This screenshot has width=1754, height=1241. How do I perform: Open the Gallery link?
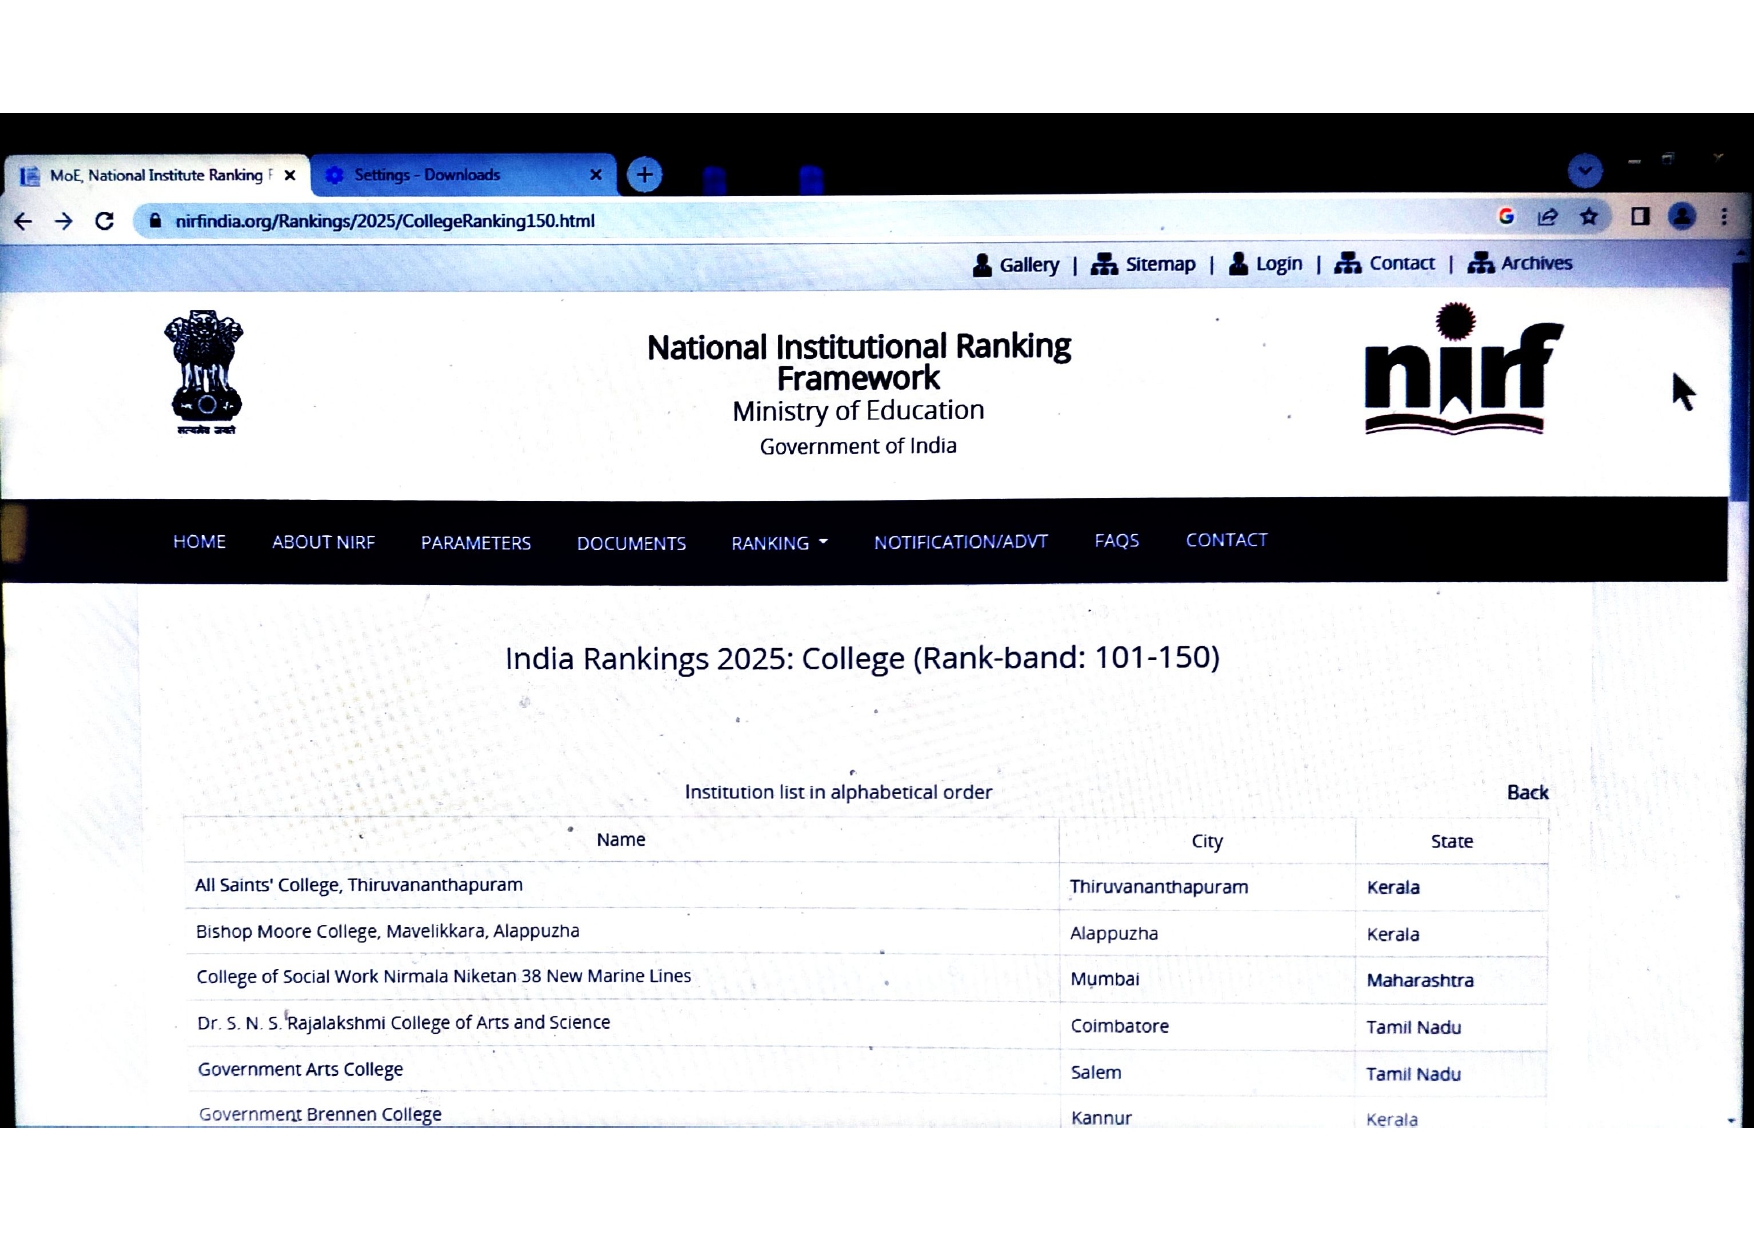coord(1029,265)
